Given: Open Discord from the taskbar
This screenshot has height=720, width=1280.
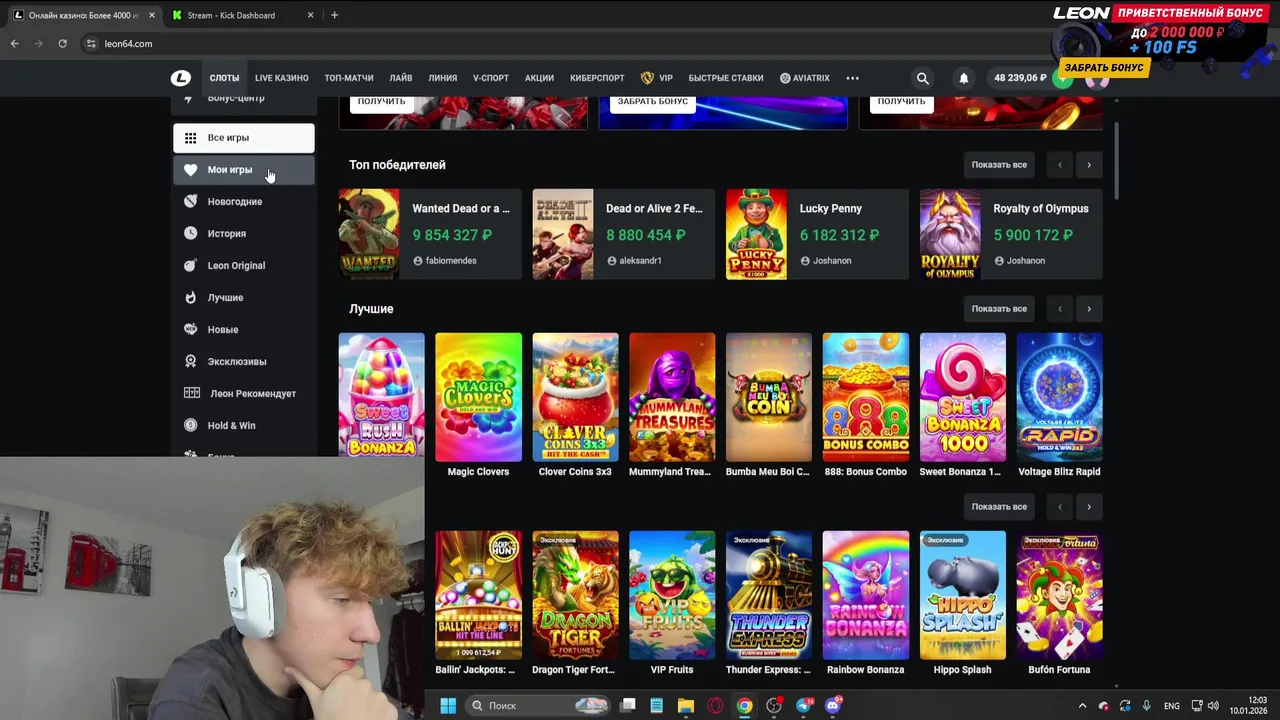Looking at the screenshot, I should 833,706.
